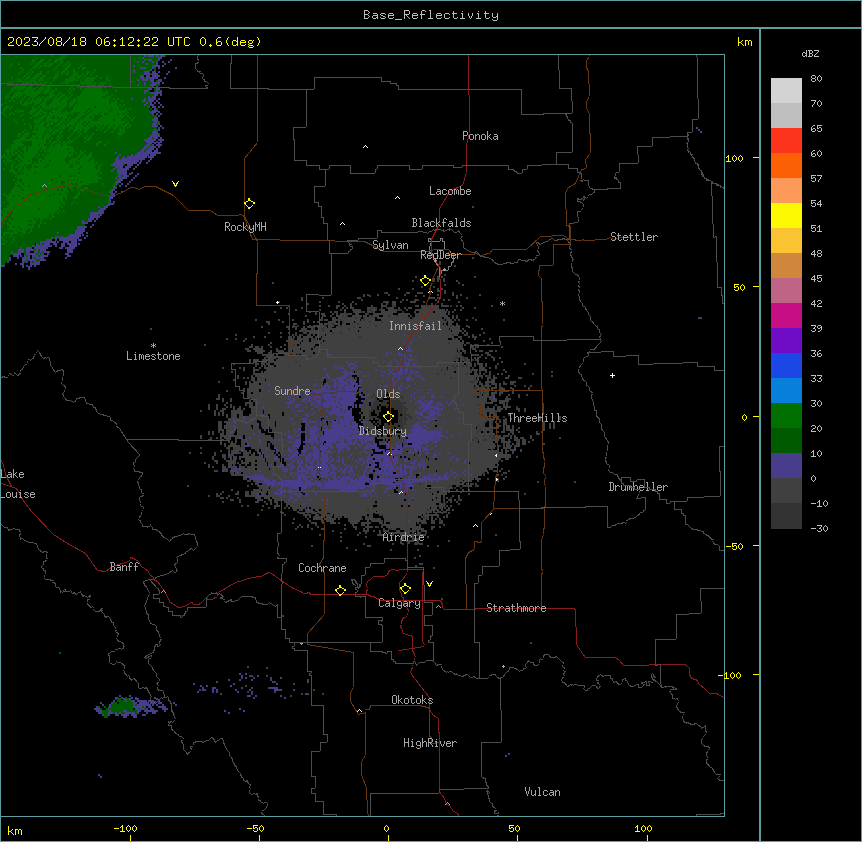Click the blue 36-33 dBZ legend swatch
The image size is (862, 842).
(786, 365)
